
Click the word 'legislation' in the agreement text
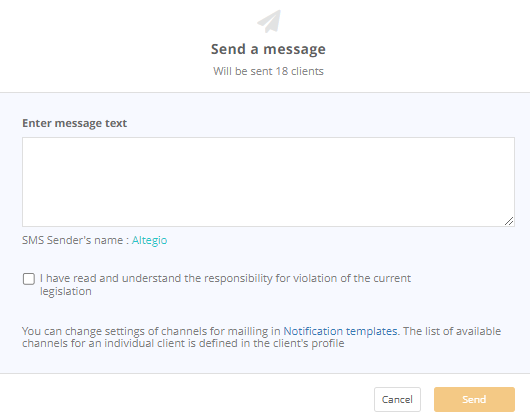pyautogui.click(x=66, y=291)
